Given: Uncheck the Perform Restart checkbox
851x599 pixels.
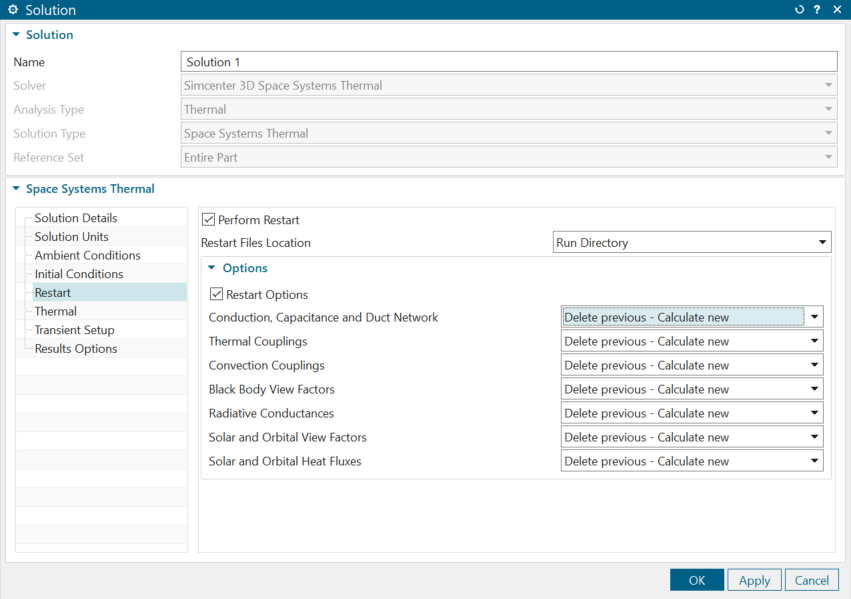Looking at the screenshot, I should click(x=209, y=220).
